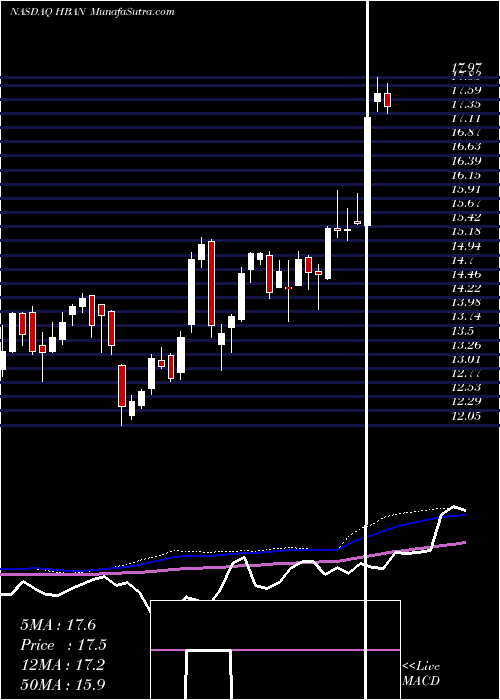Click the 16.15 price axis label
The width and height of the screenshot is (500, 700).
click(466, 175)
